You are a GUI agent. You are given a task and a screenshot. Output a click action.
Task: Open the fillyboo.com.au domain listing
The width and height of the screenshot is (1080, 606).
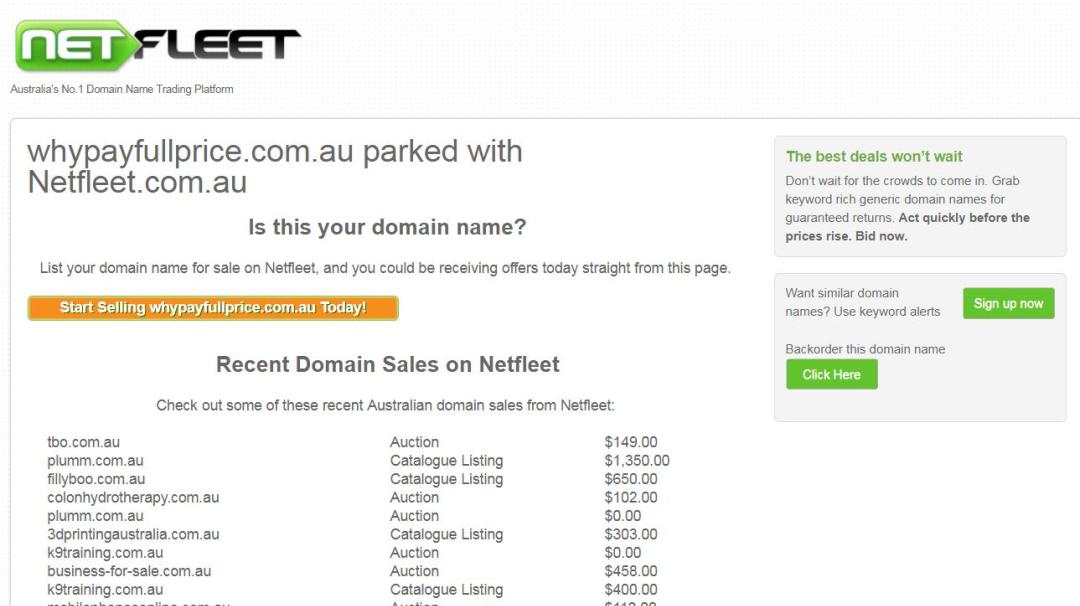click(x=96, y=479)
